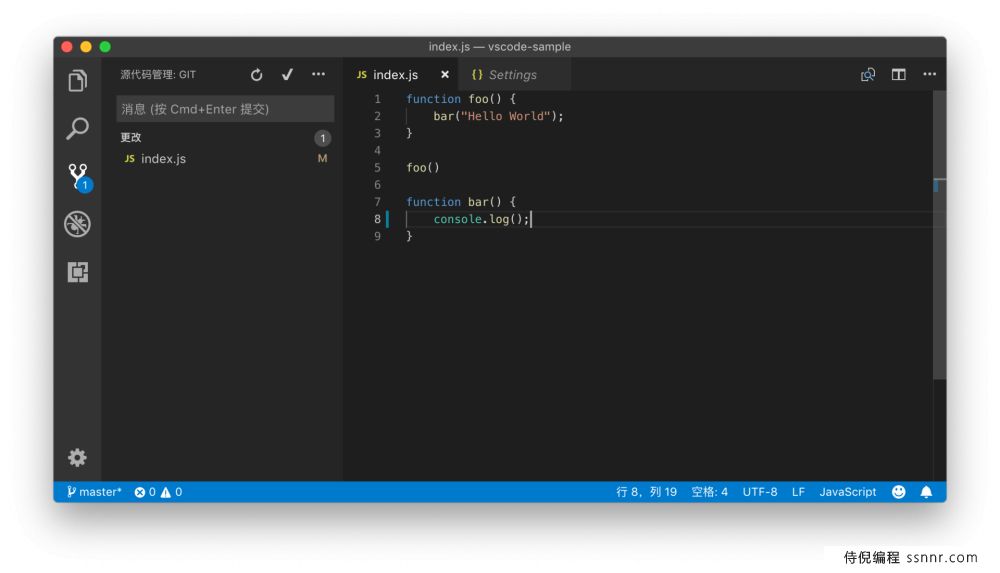This screenshot has height=573, width=1000.
Task: Change indentation via 空格: 4
Action: point(709,492)
